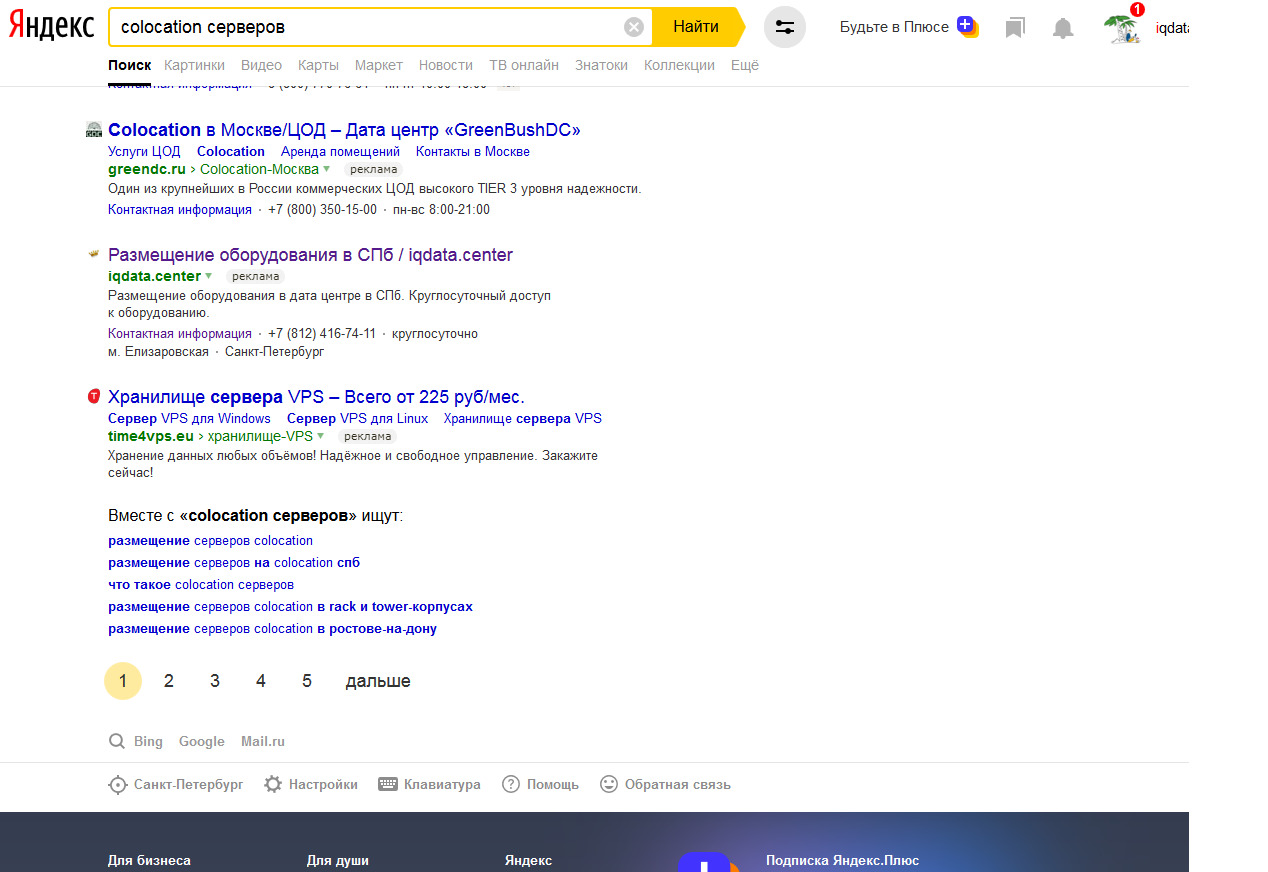This screenshot has height=872, width=1268.
Task: Click the Будьте в Плюсе link
Action: [894, 27]
